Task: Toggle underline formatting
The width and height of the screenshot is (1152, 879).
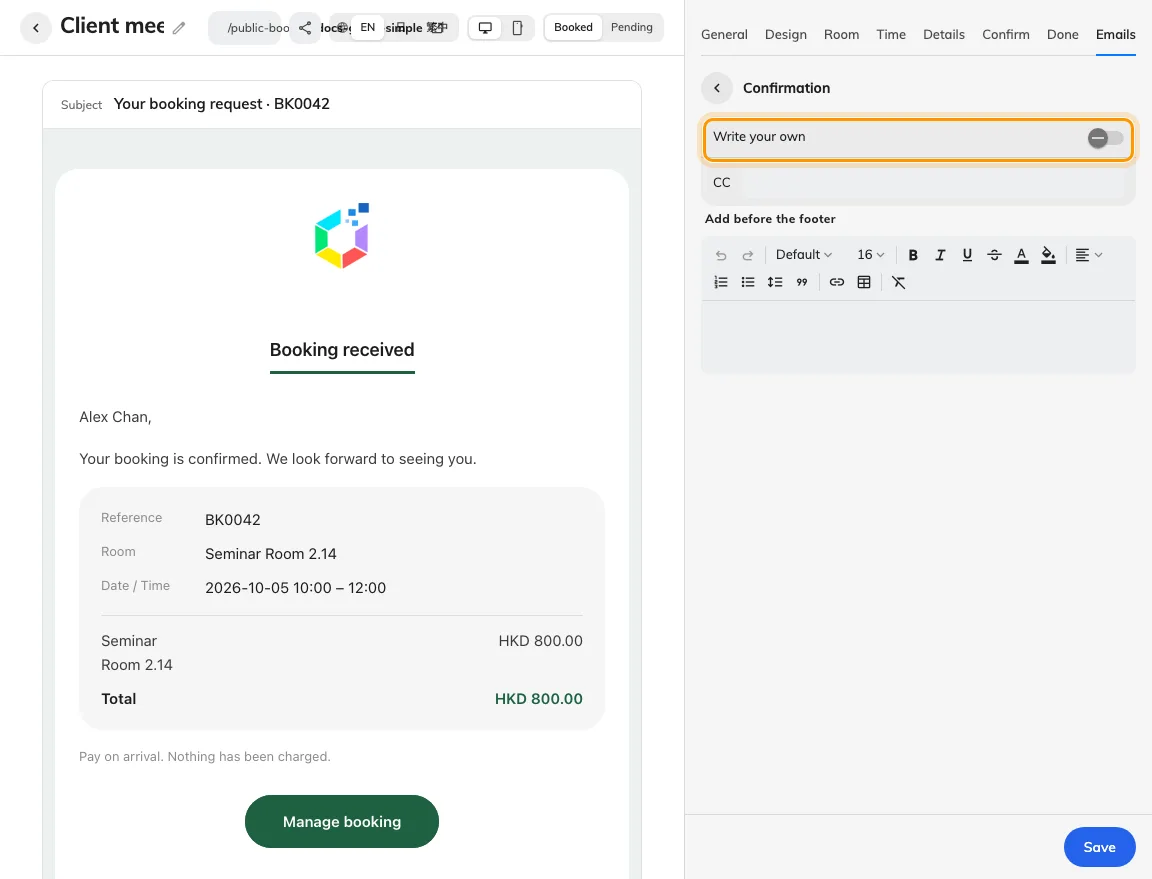Action: click(x=967, y=255)
